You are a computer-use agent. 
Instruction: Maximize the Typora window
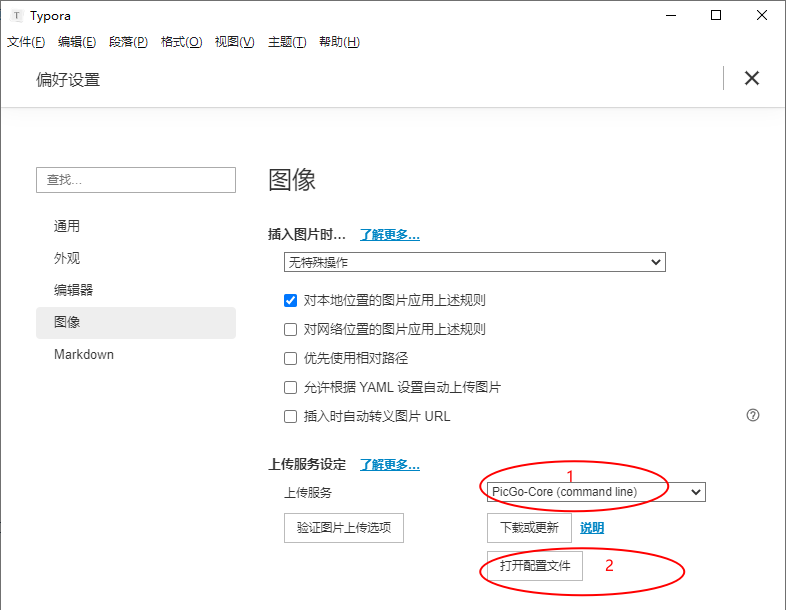pos(716,16)
